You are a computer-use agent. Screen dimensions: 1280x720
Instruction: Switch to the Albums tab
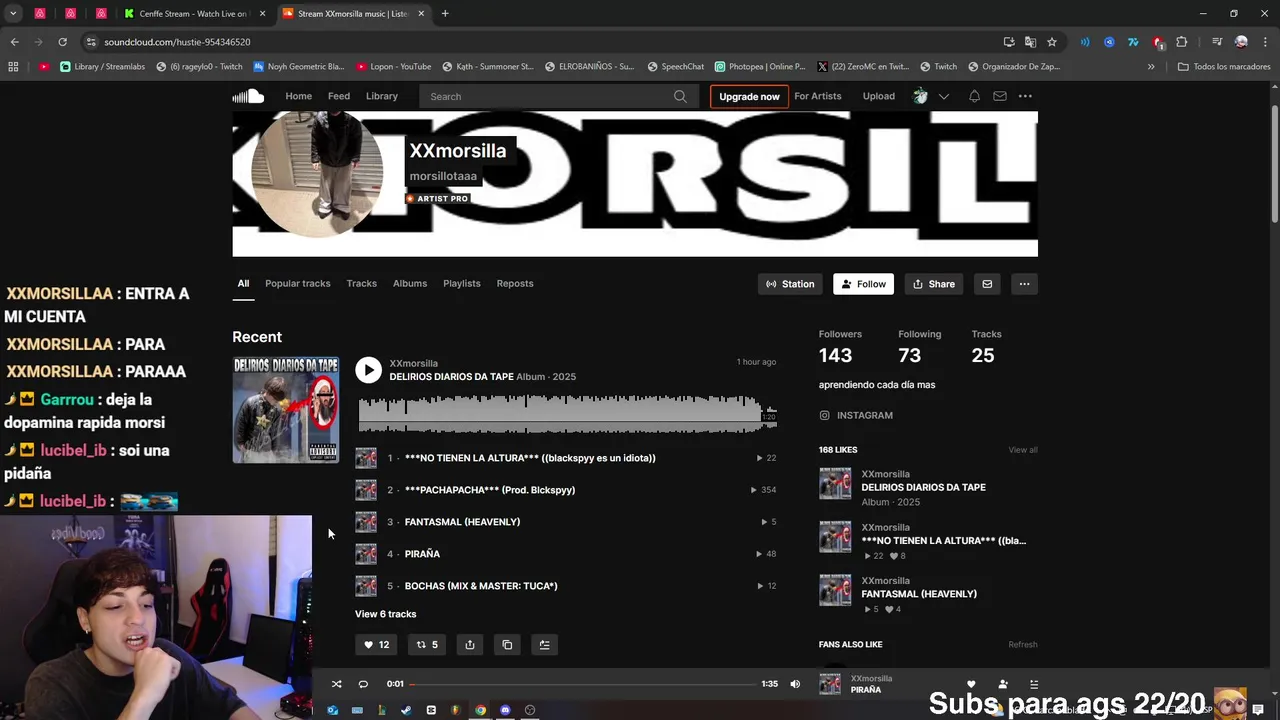pyautogui.click(x=409, y=283)
